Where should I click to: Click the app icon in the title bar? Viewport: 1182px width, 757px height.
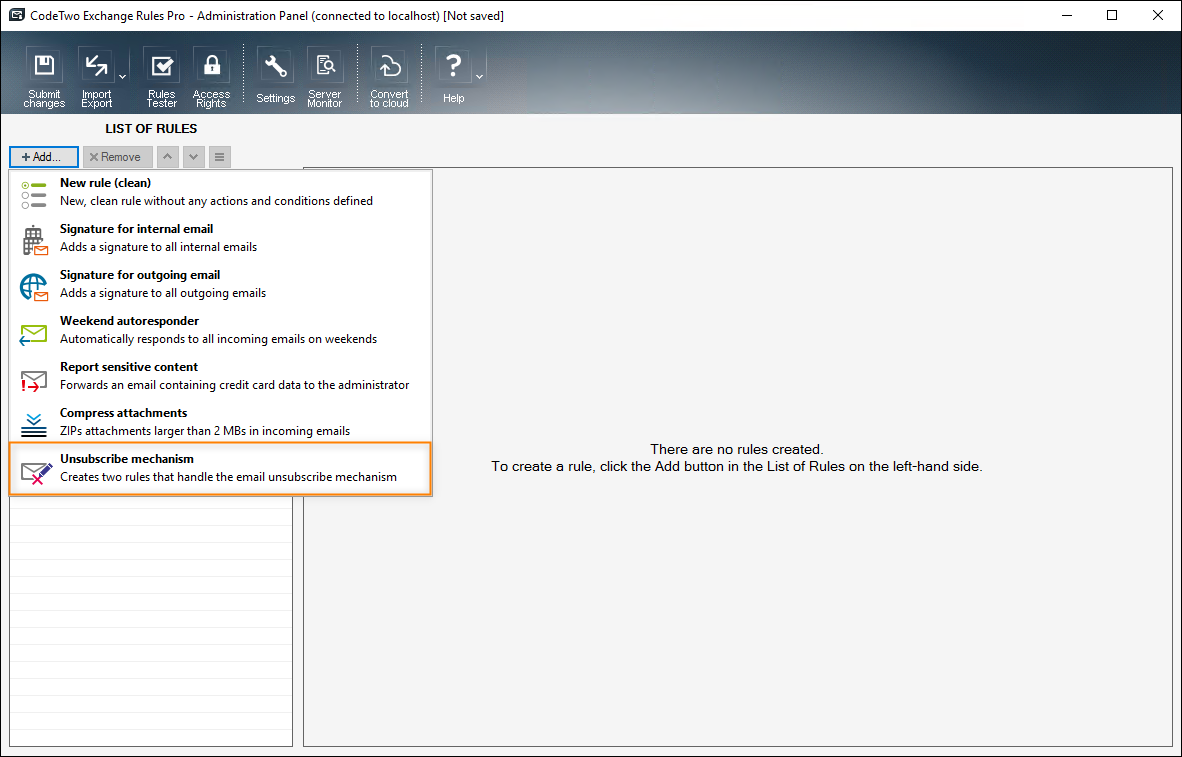point(16,15)
